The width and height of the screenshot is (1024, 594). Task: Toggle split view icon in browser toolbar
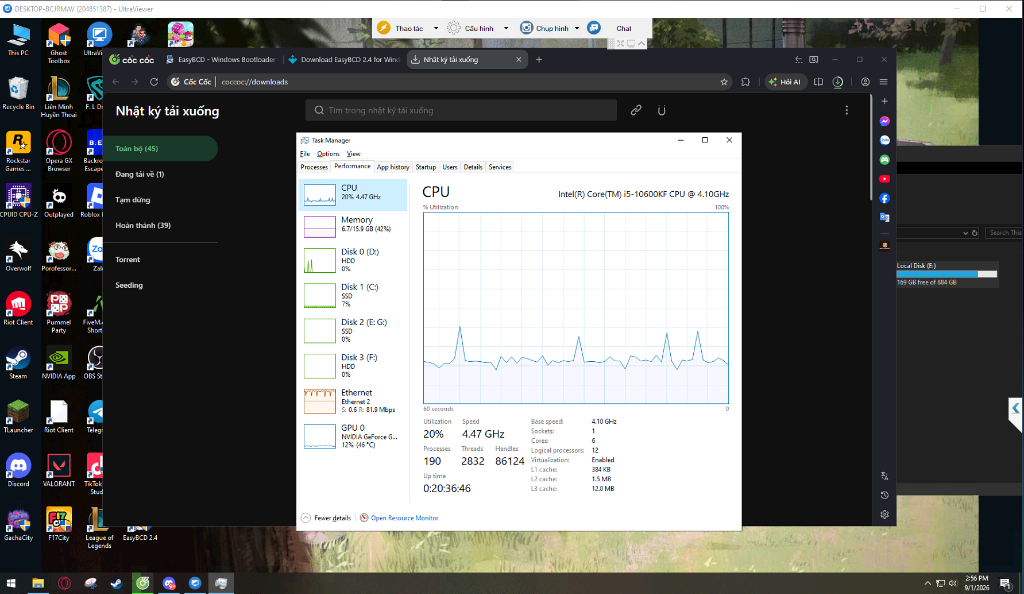(x=818, y=82)
